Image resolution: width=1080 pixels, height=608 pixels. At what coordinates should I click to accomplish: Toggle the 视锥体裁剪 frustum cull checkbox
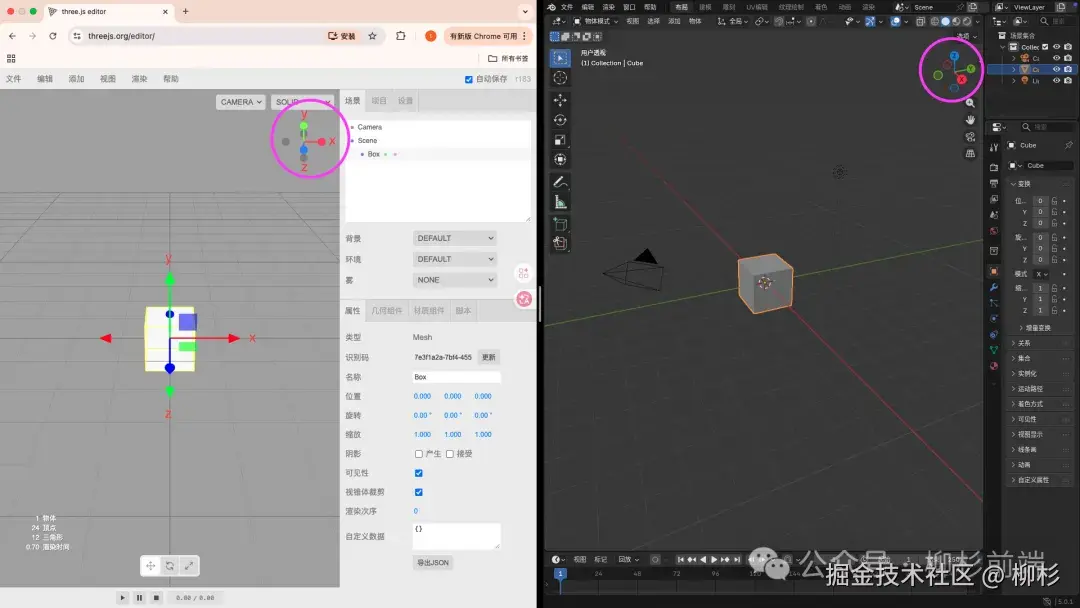click(419, 492)
